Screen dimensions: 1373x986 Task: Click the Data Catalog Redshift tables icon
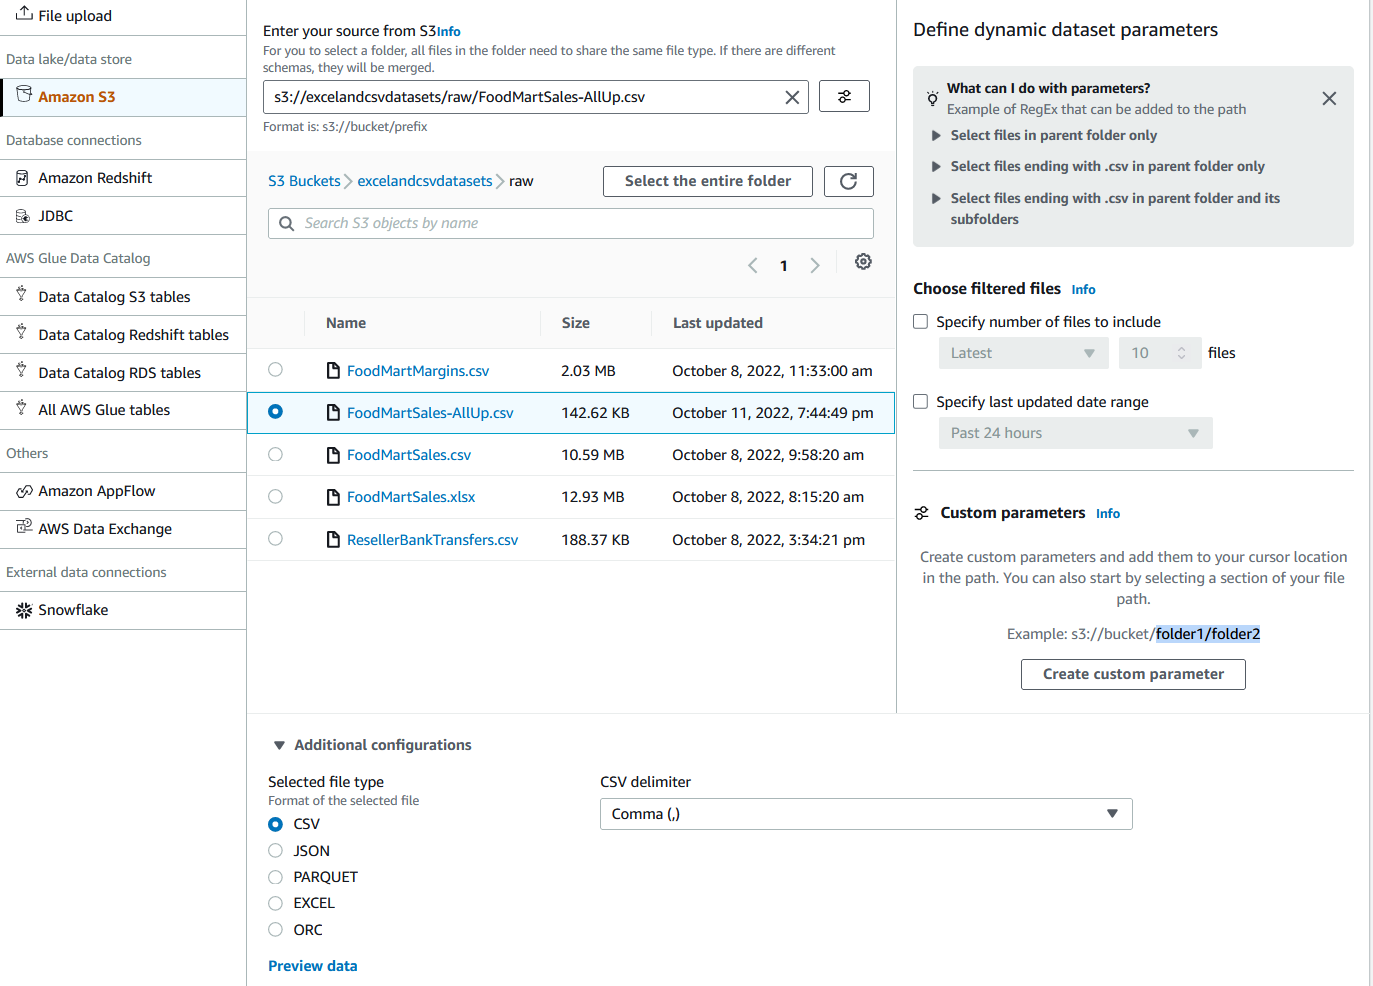click(x=21, y=333)
